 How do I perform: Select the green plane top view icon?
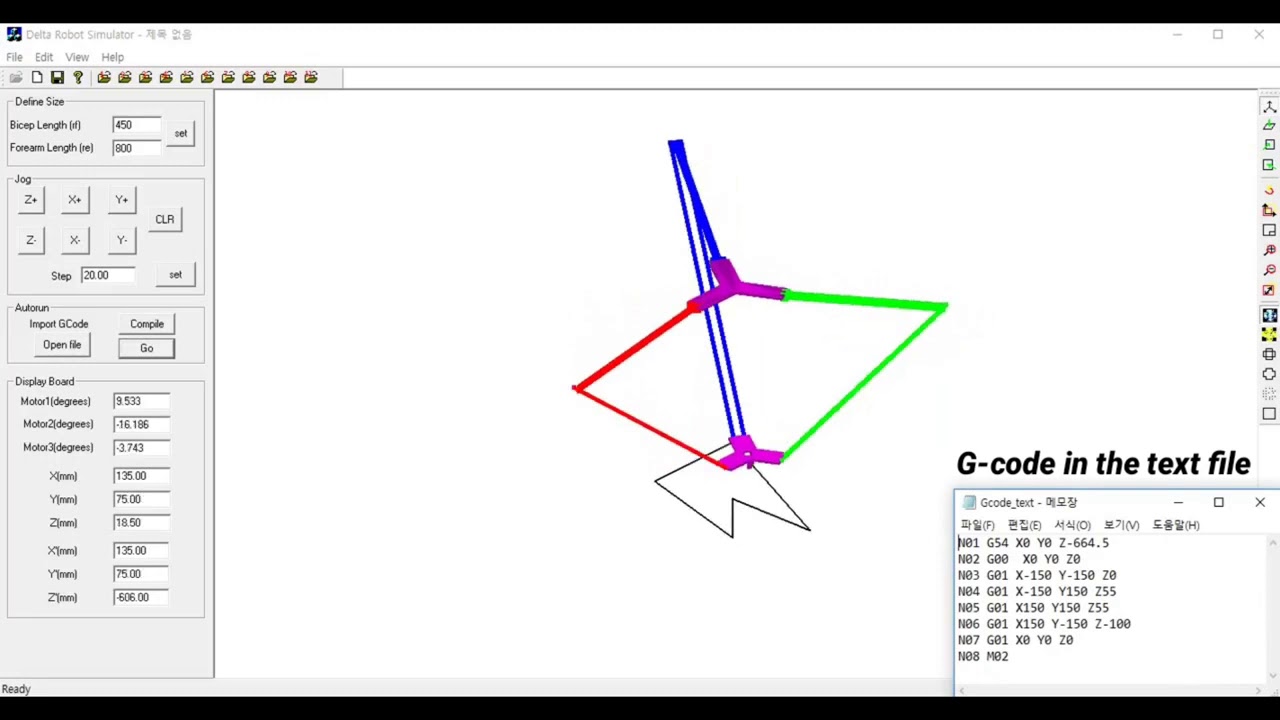pos(1269,125)
